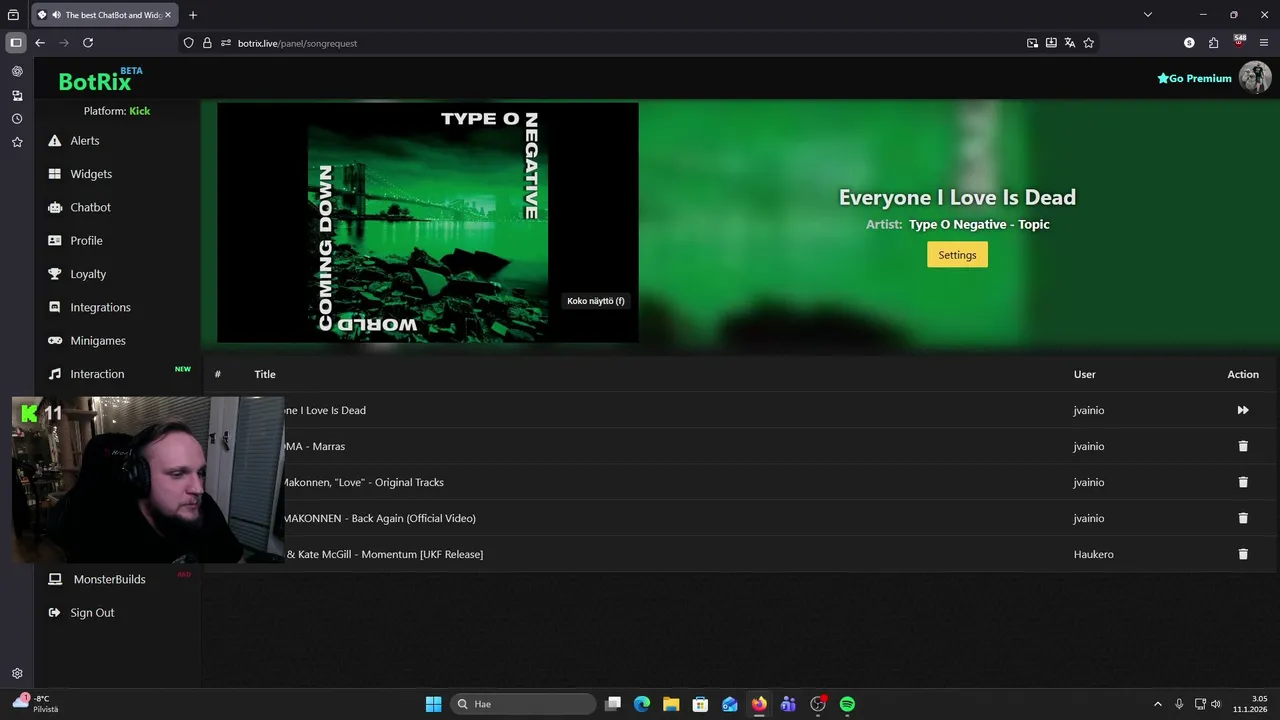Open video in Picture-in-Picture
The width and height of the screenshot is (1280, 720).
tap(1032, 43)
